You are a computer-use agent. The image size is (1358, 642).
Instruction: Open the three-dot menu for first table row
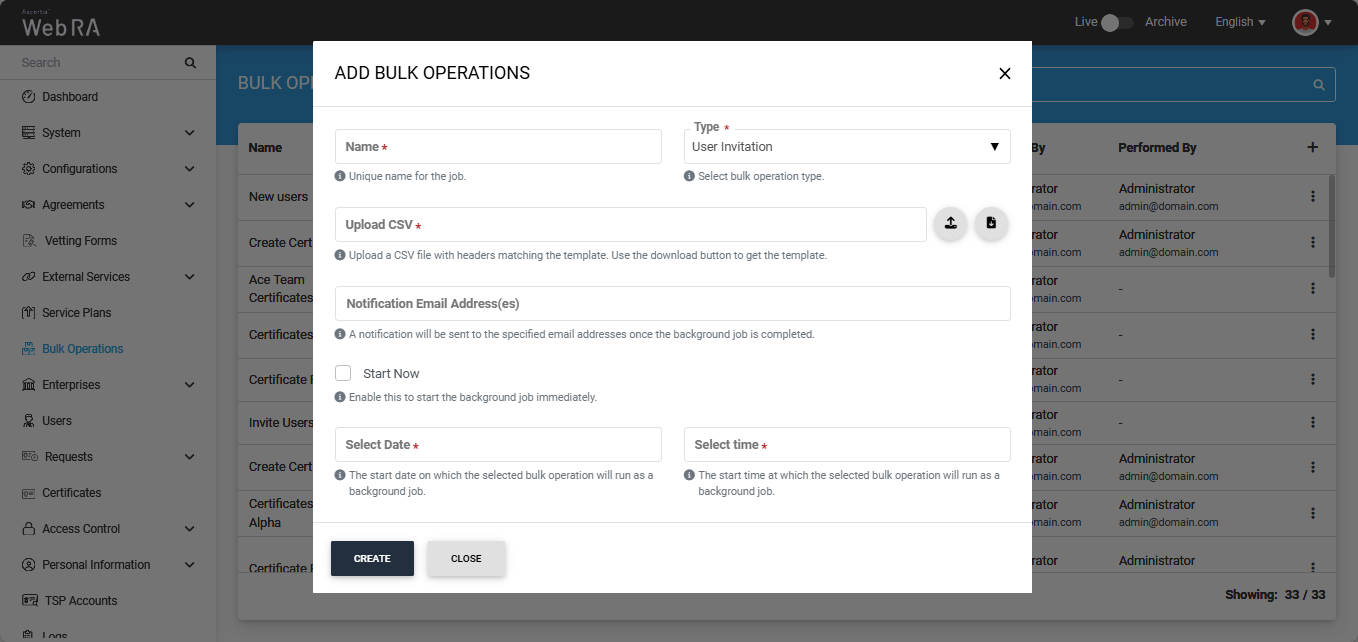pyautogui.click(x=1313, y=197)
